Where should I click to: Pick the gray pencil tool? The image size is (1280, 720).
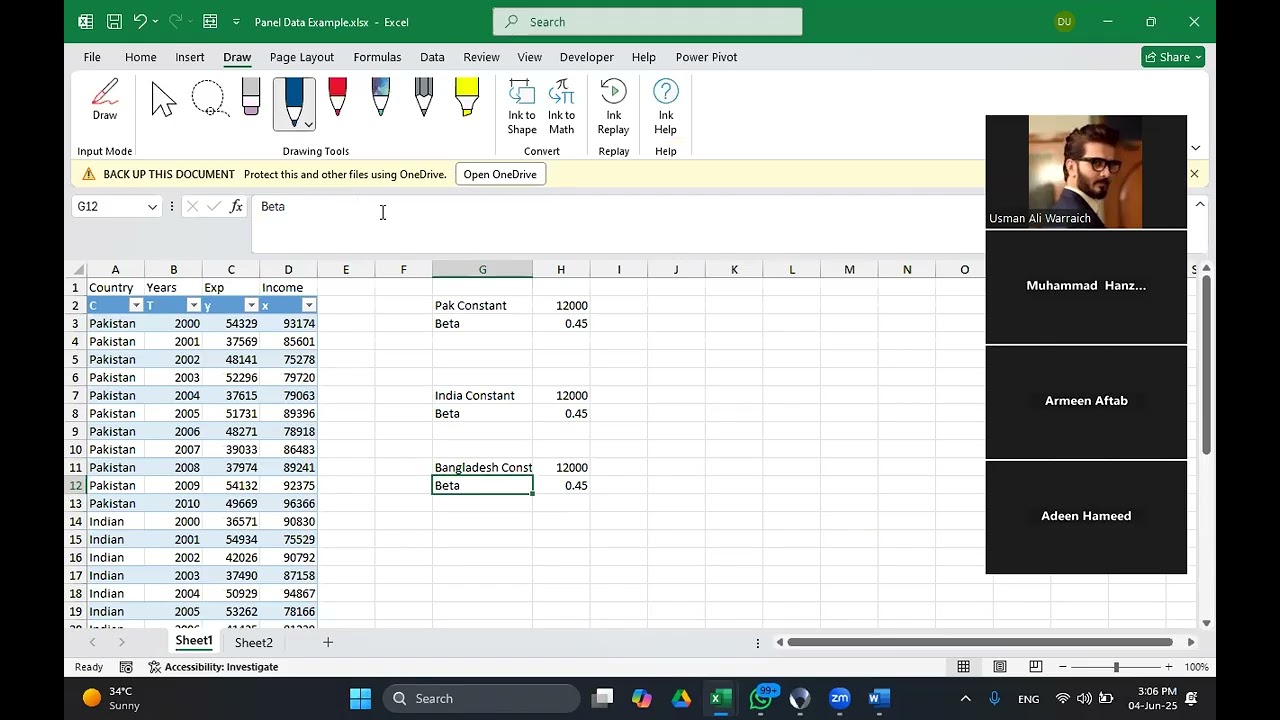[424, 98]
